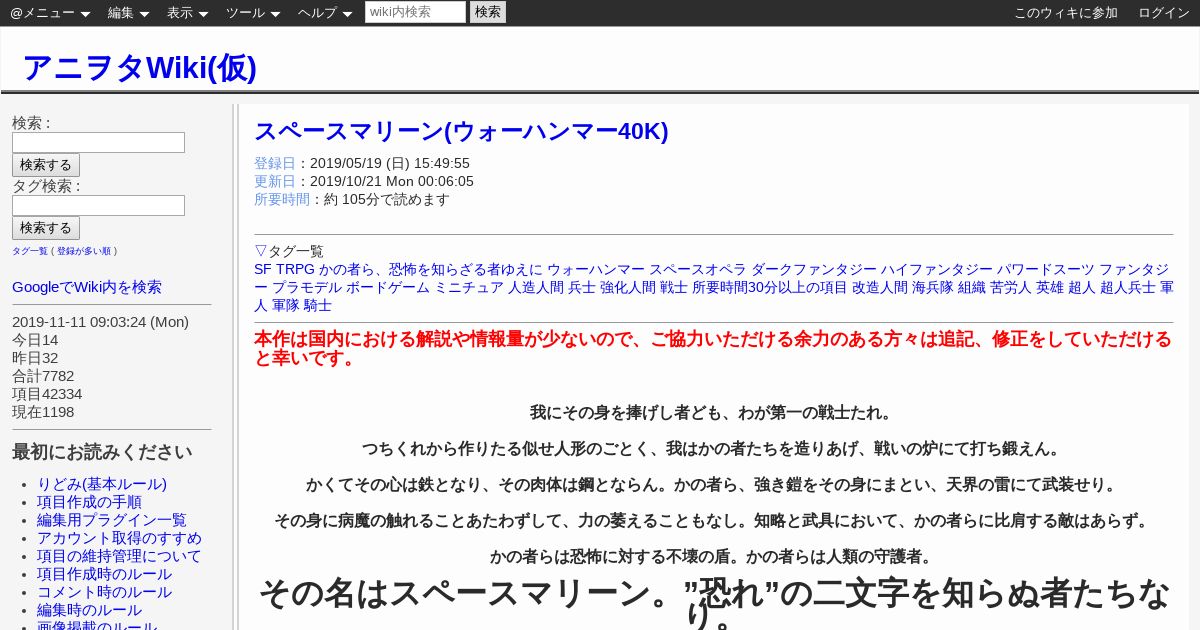Focus the タグ検索 text field

click(98, 206)
